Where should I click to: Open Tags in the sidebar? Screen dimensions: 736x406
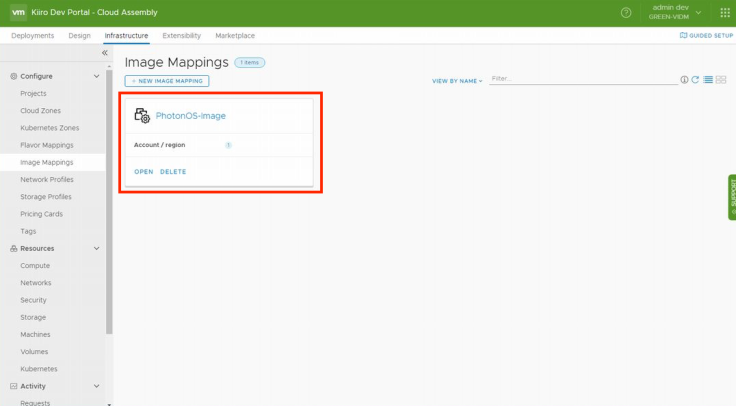(x=28, y=231)
